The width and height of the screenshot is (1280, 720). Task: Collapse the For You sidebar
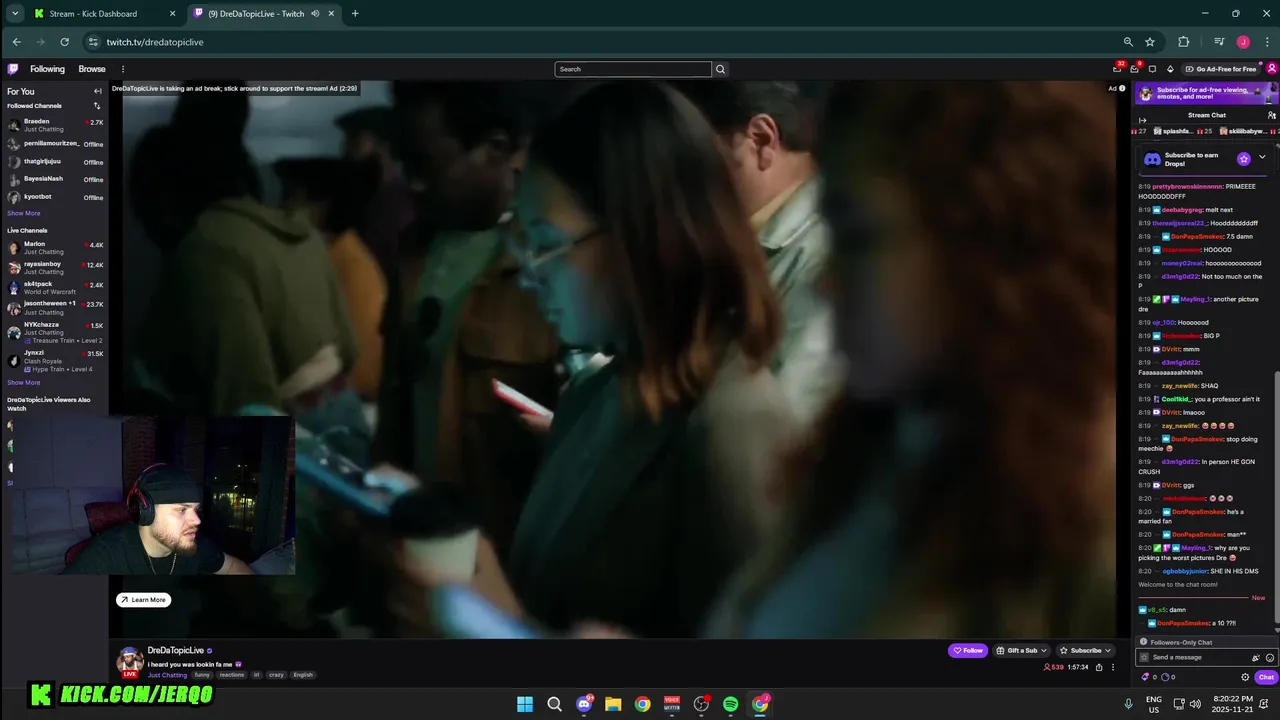tap(98, 91)
